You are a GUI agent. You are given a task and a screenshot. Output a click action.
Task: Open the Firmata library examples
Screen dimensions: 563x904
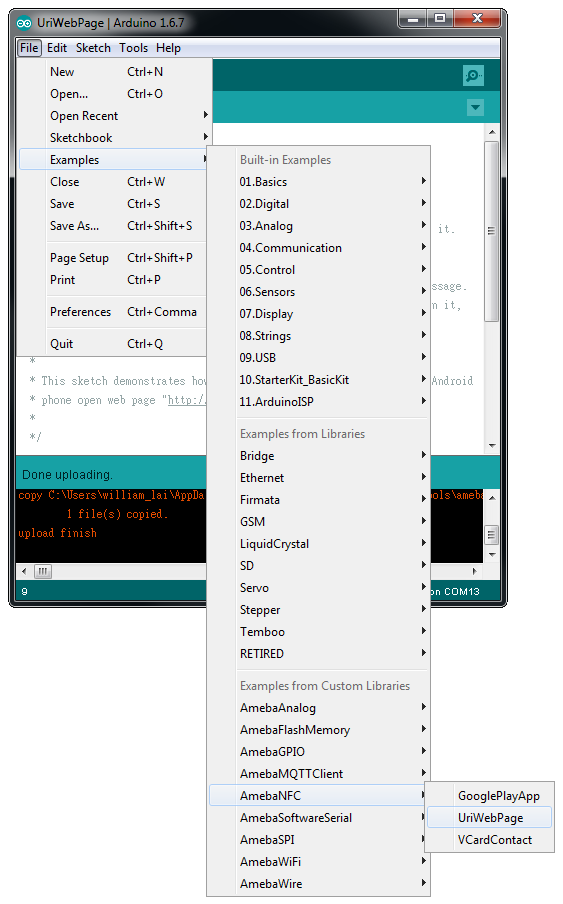pyautogui.click(x=319, y=500)
